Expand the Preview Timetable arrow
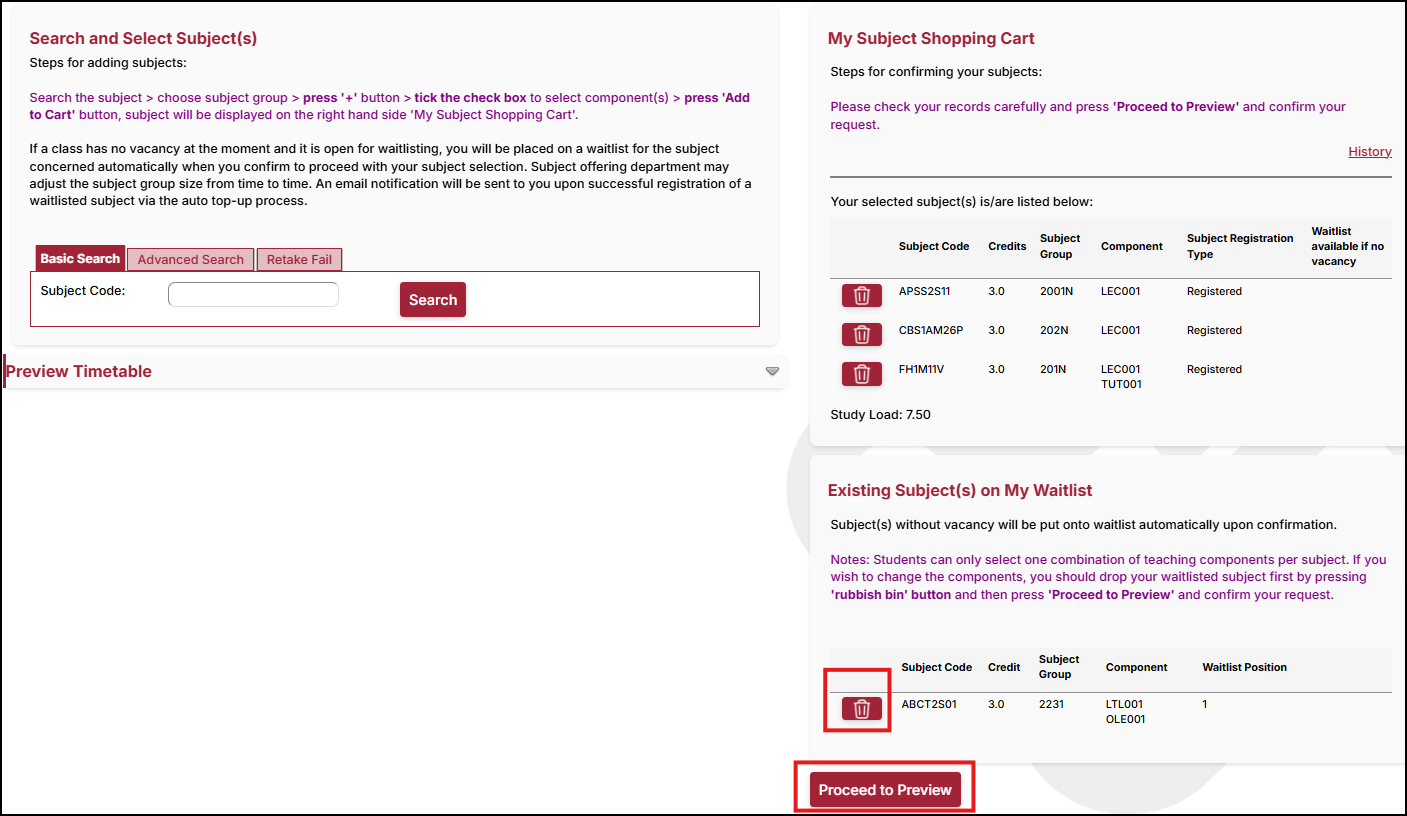The width and height of the screenshot is (1407, 816). (772, 371)
